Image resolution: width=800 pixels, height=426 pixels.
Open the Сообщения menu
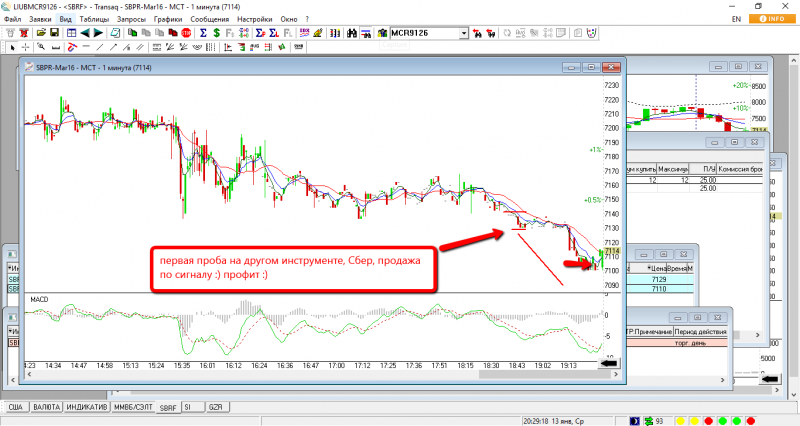tap(210, 19)
